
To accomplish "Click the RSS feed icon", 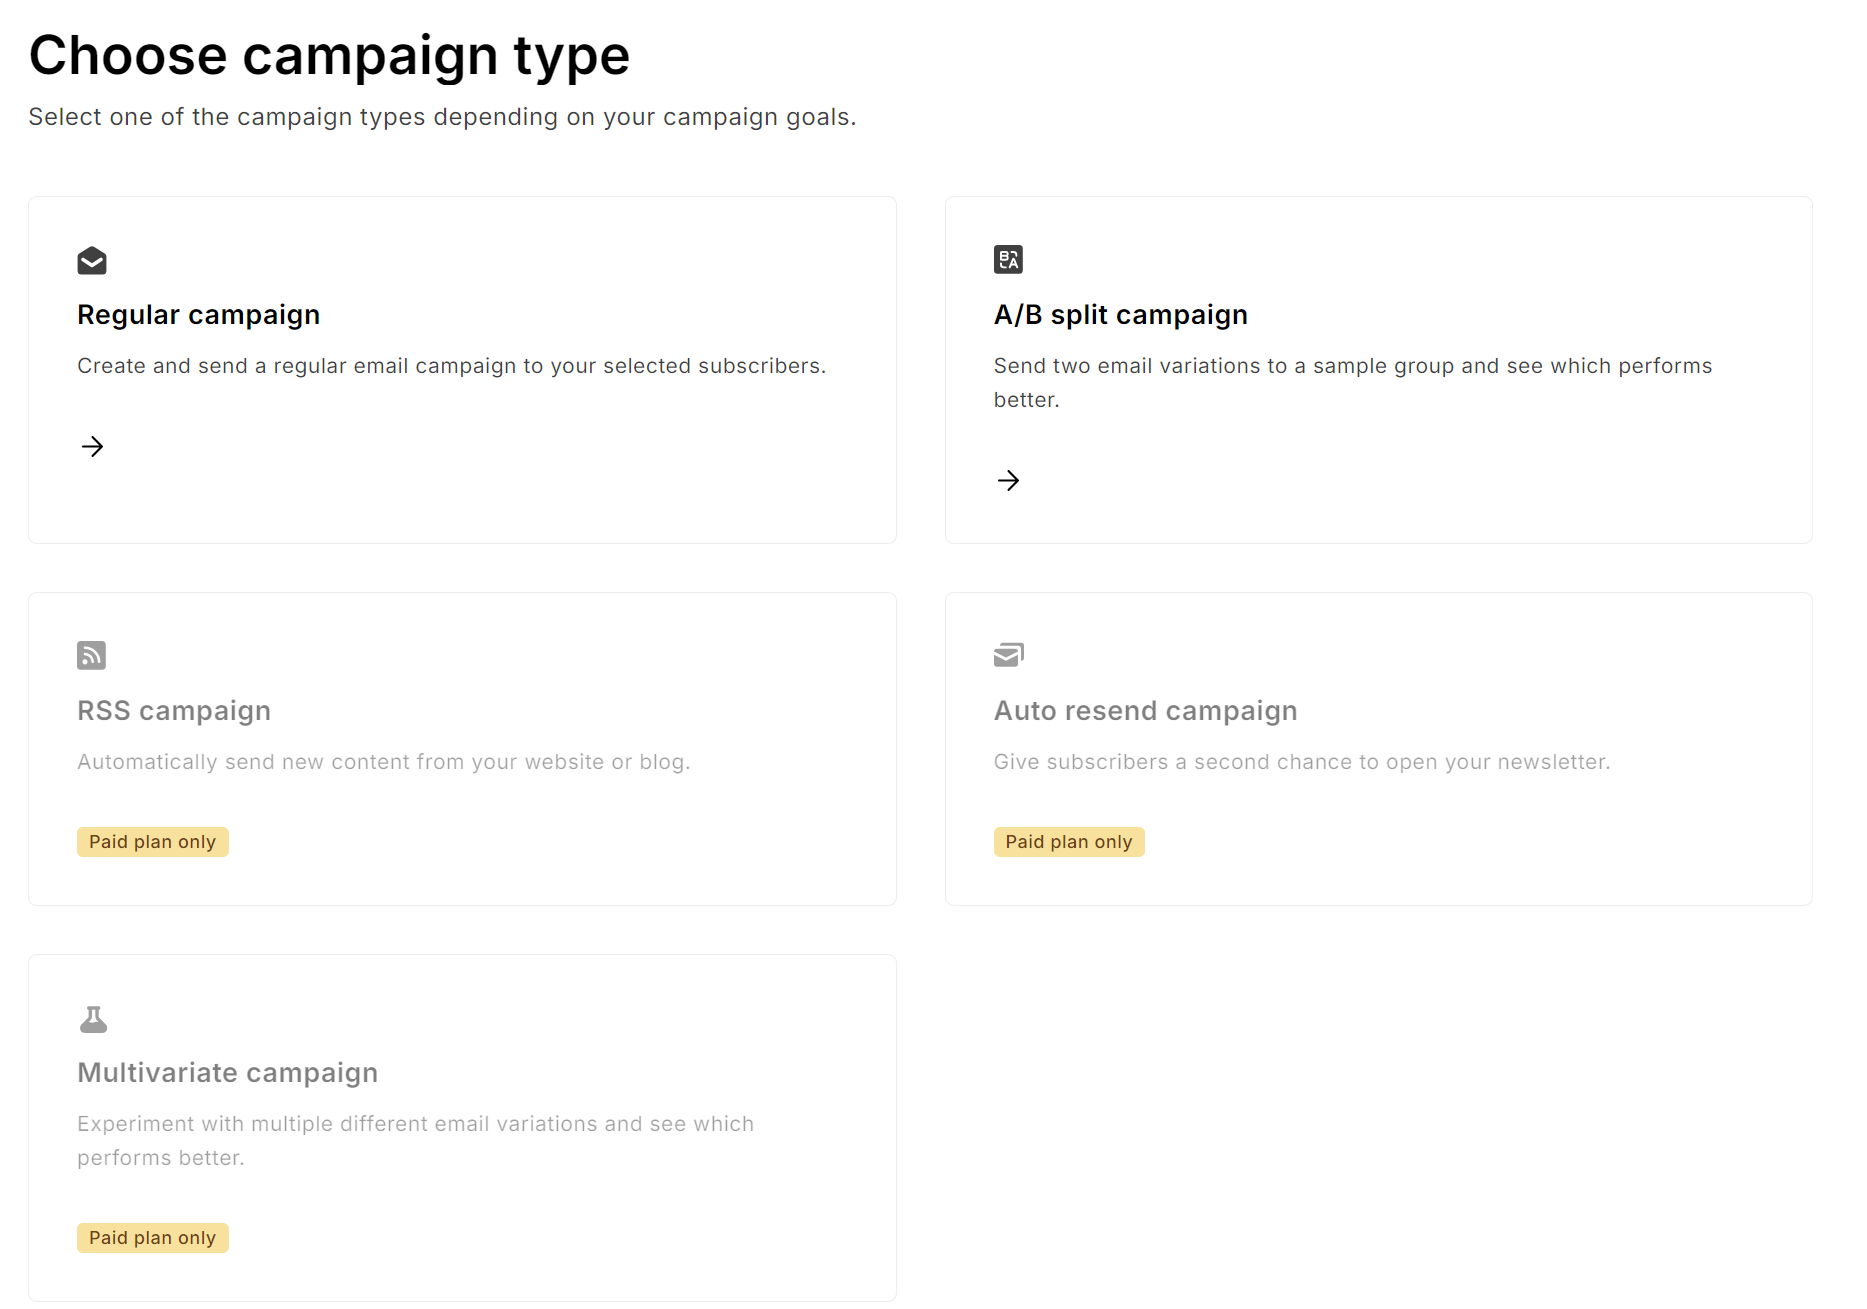I will (x=91, y=655).
